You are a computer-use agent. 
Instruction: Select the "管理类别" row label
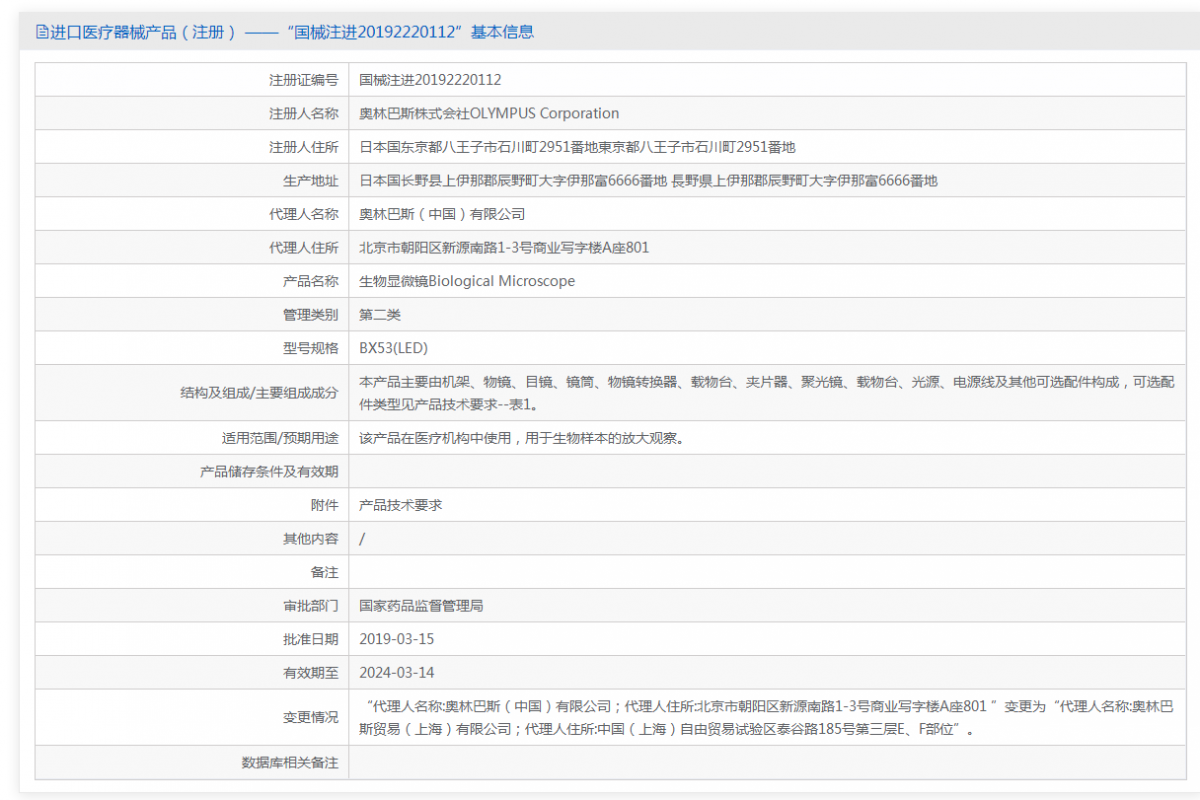pyautogui.click(x=311, y=315)
